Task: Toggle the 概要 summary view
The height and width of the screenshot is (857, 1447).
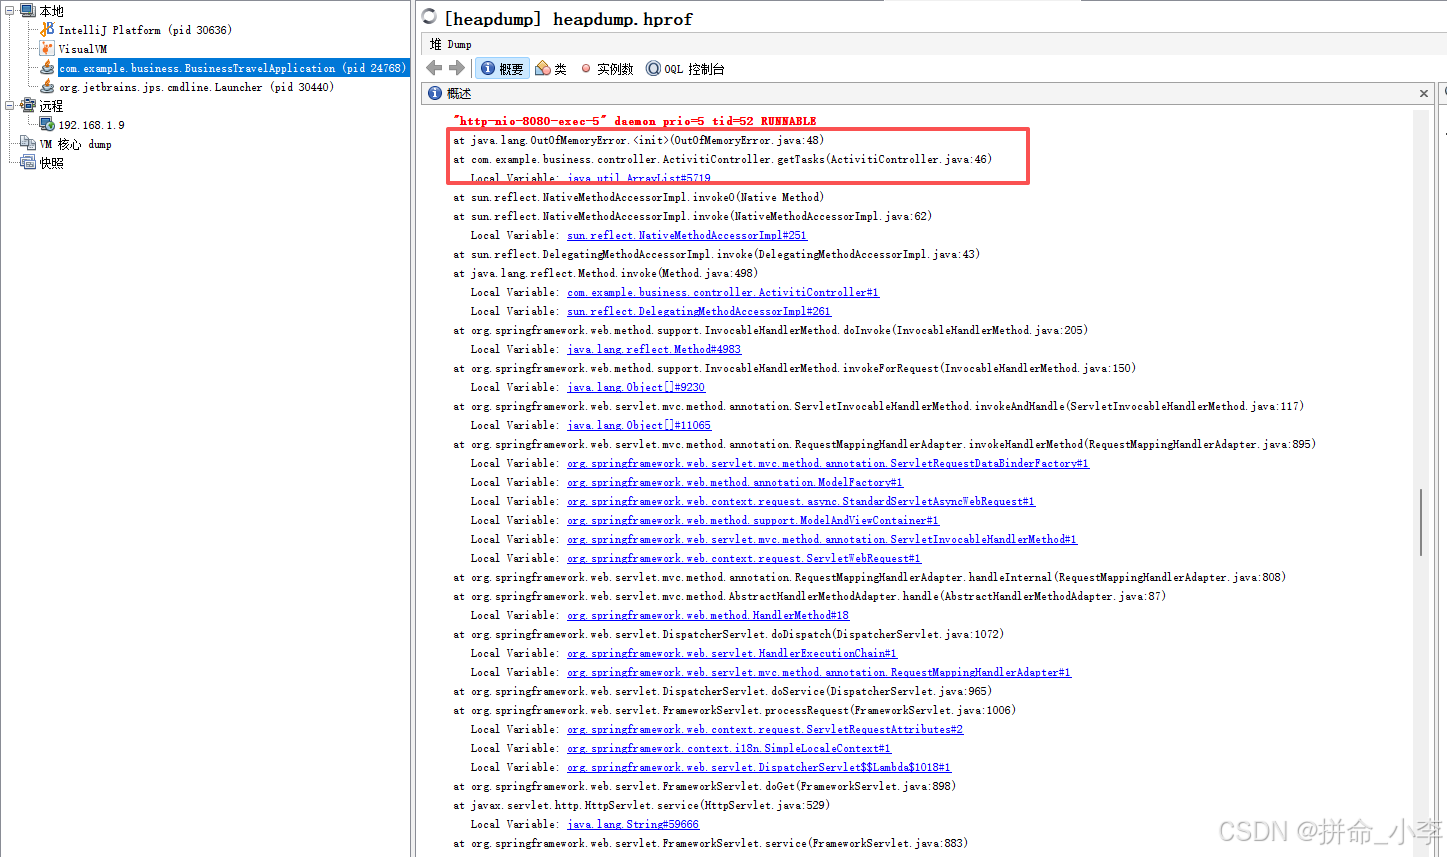Action: click(x=502, y=68)
